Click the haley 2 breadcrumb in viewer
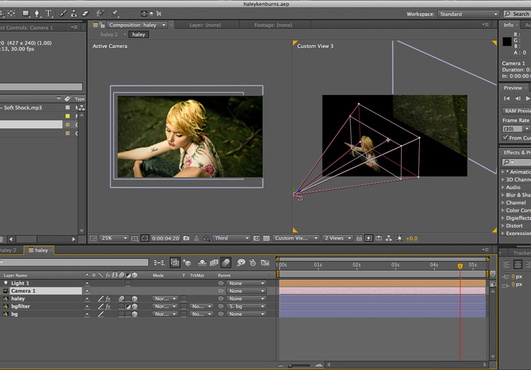The width and height of the screenshot is (531, 370). click(x=109, y=35)
